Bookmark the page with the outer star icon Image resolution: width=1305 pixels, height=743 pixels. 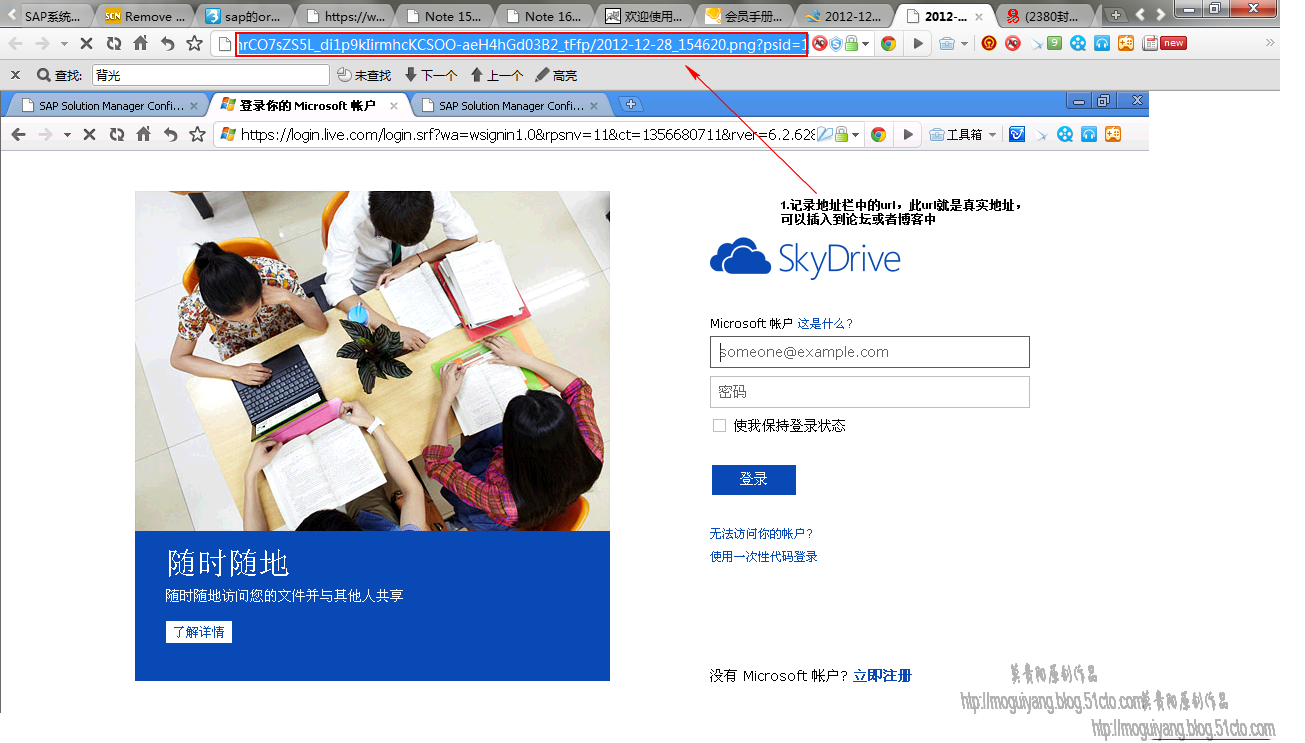pos(194,44)
